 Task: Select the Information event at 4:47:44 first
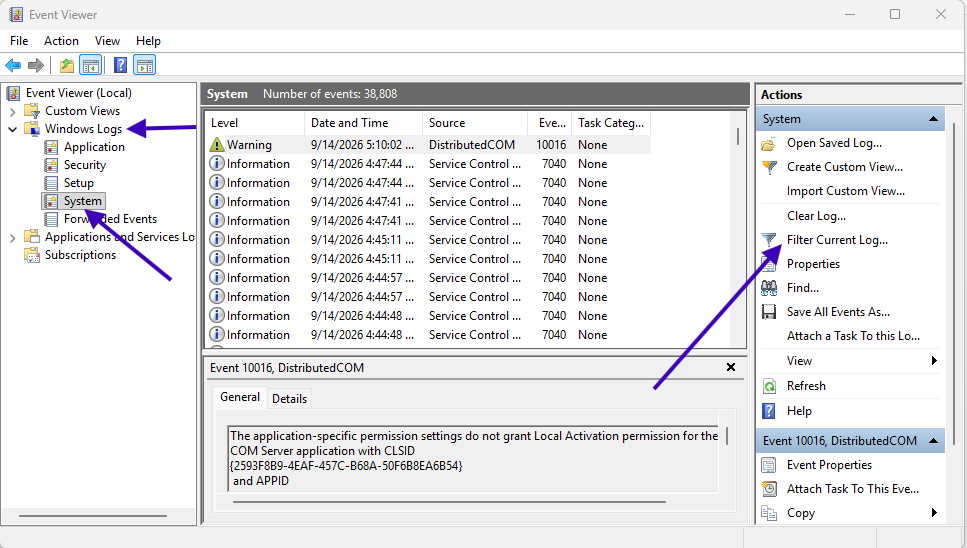point(428,163)
